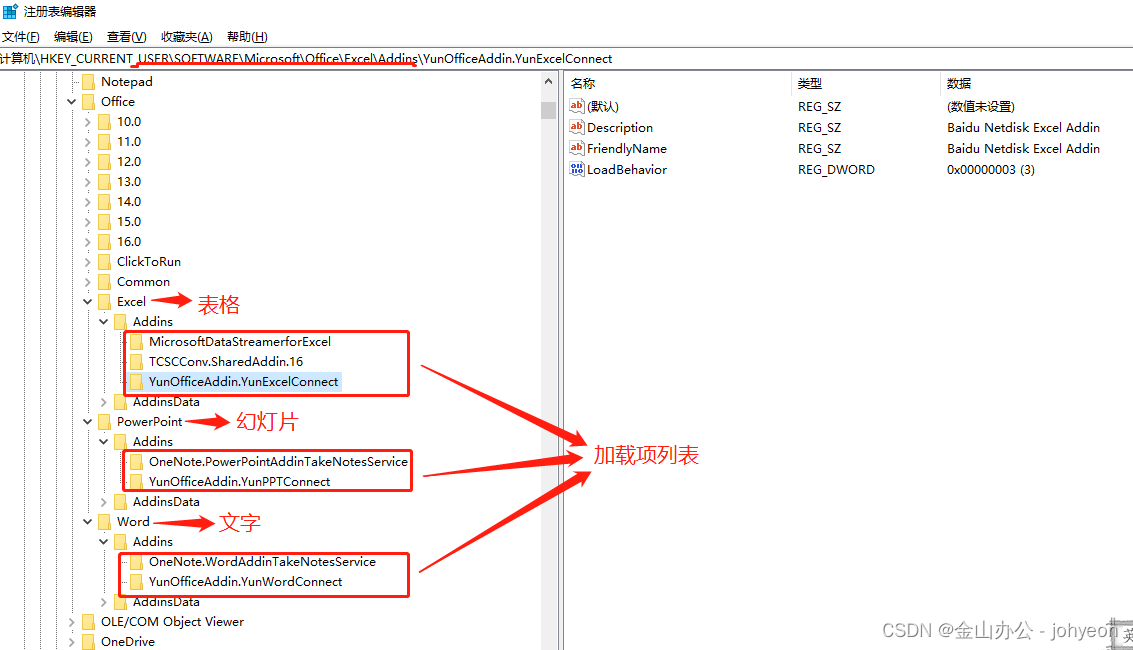Select the 12.0 folder icon

tap(104, 162)
